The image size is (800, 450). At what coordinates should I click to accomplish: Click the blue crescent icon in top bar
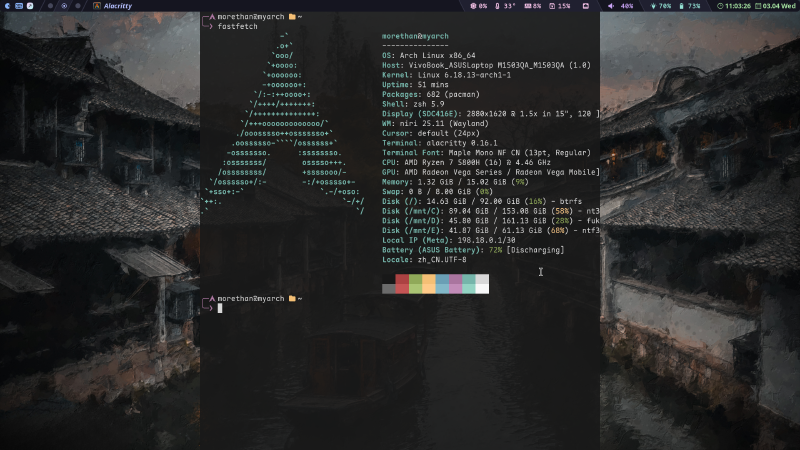pyautogui.click(x=7, y=6)
